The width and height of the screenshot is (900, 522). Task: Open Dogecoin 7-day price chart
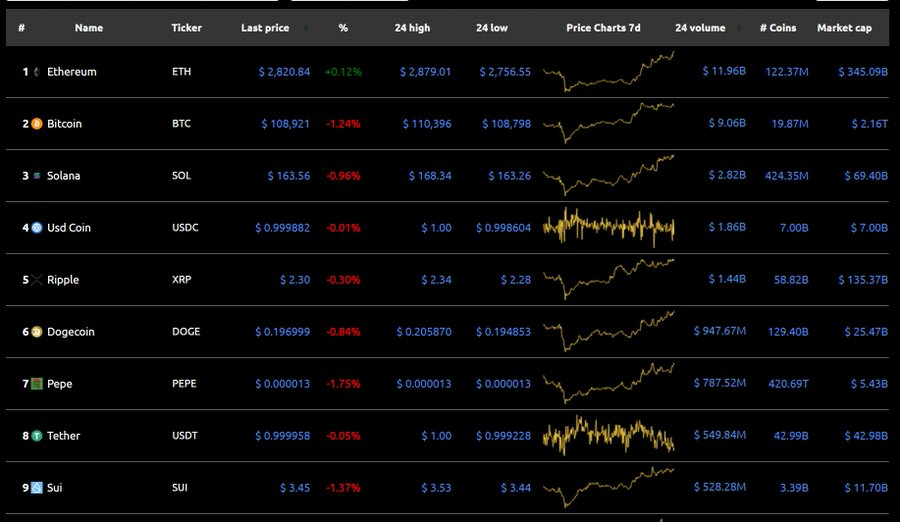(x=608, y=331)
